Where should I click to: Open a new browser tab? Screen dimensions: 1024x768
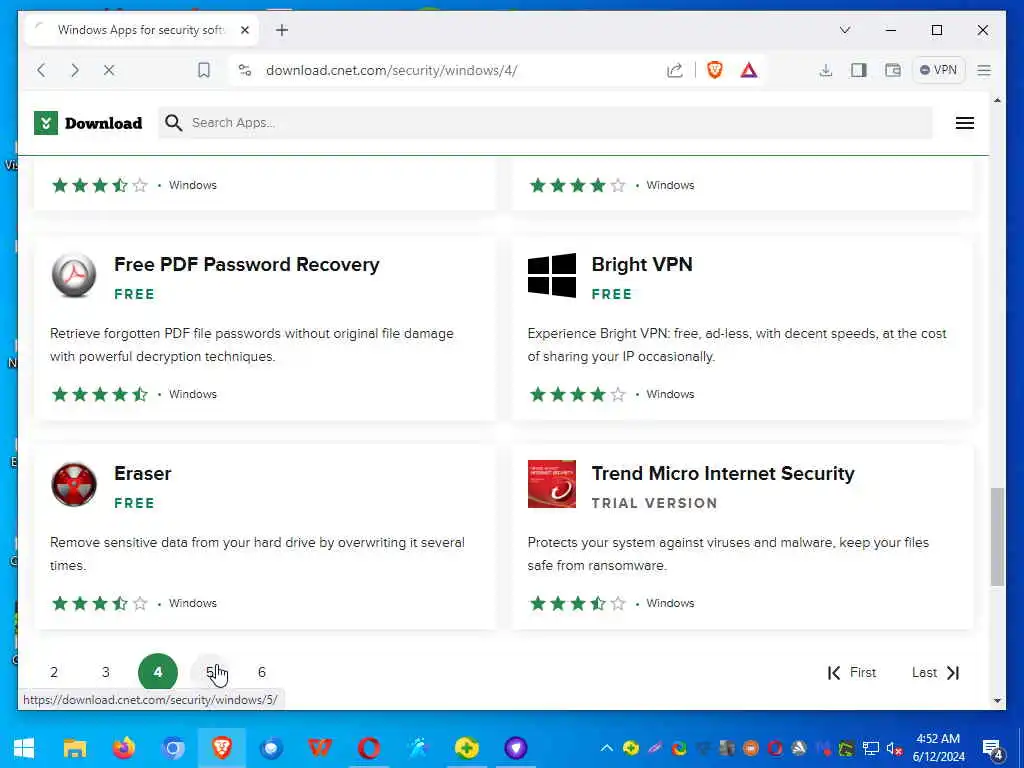(x=281, y=30)
